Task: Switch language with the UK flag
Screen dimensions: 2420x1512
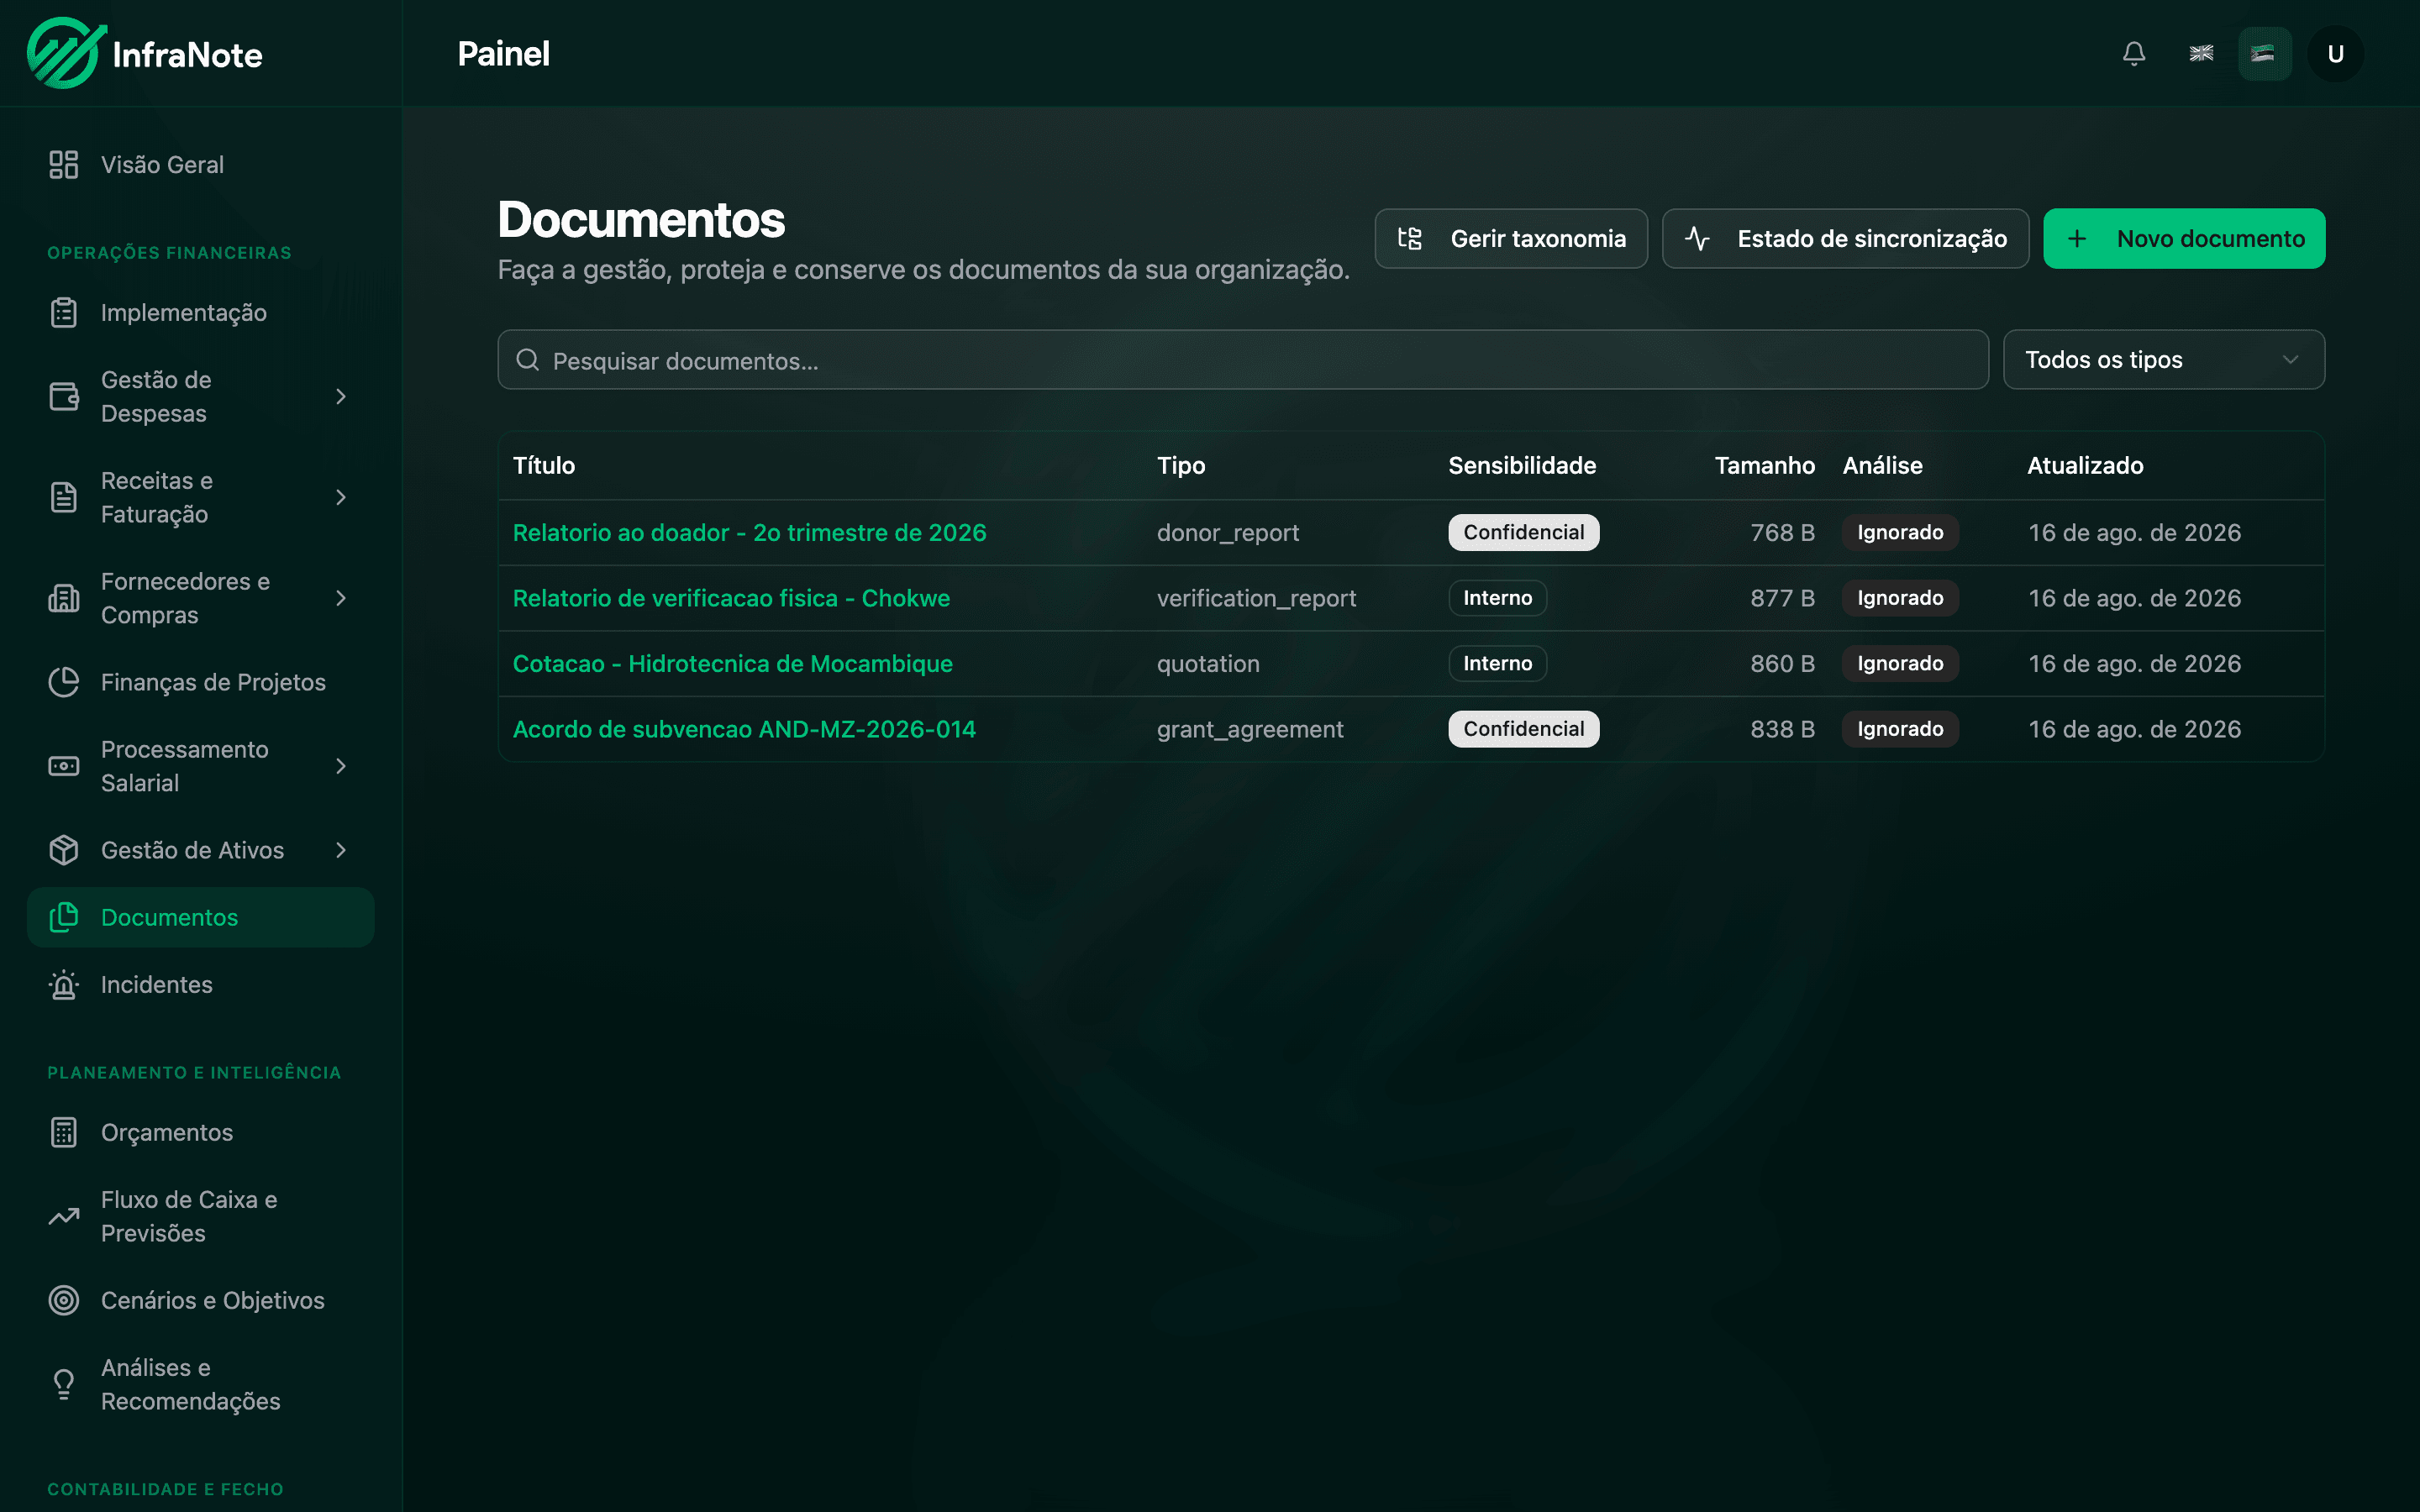Action: (x=2201, y=53)
